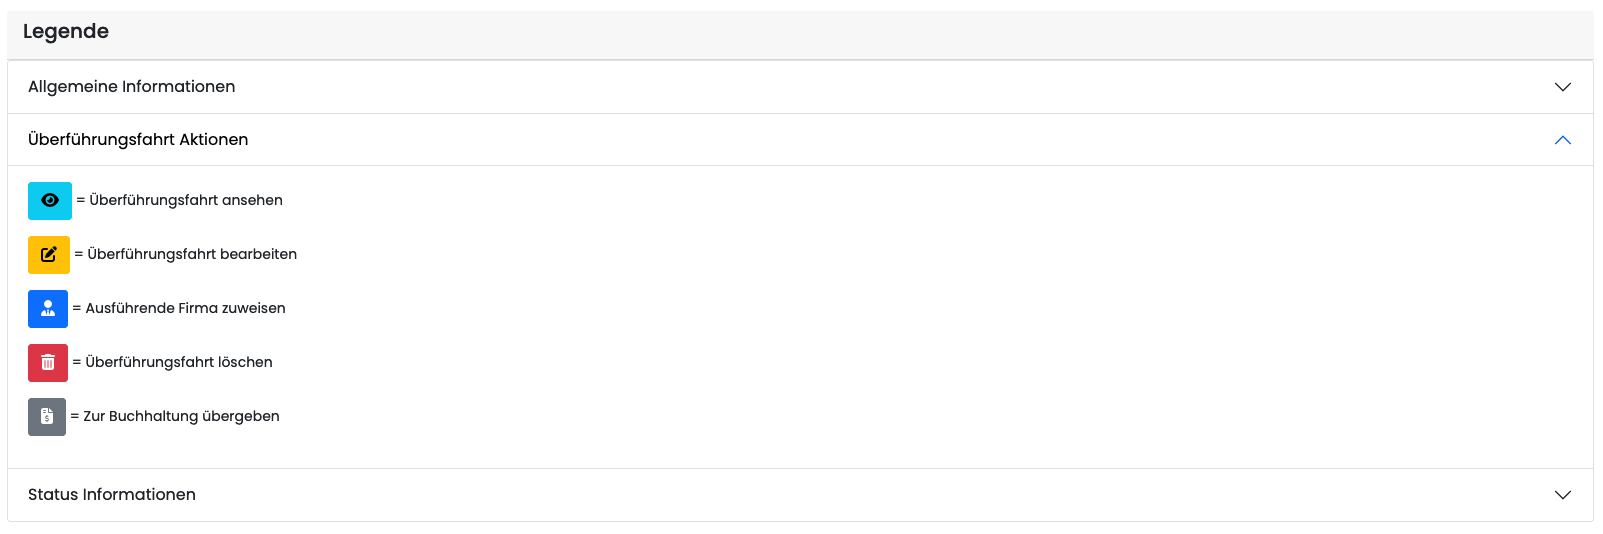Viewport: 1603px width, 534px height.
Task: Open the Status Informationen section title
Action: pyautogui.click(x=112, y=495)
